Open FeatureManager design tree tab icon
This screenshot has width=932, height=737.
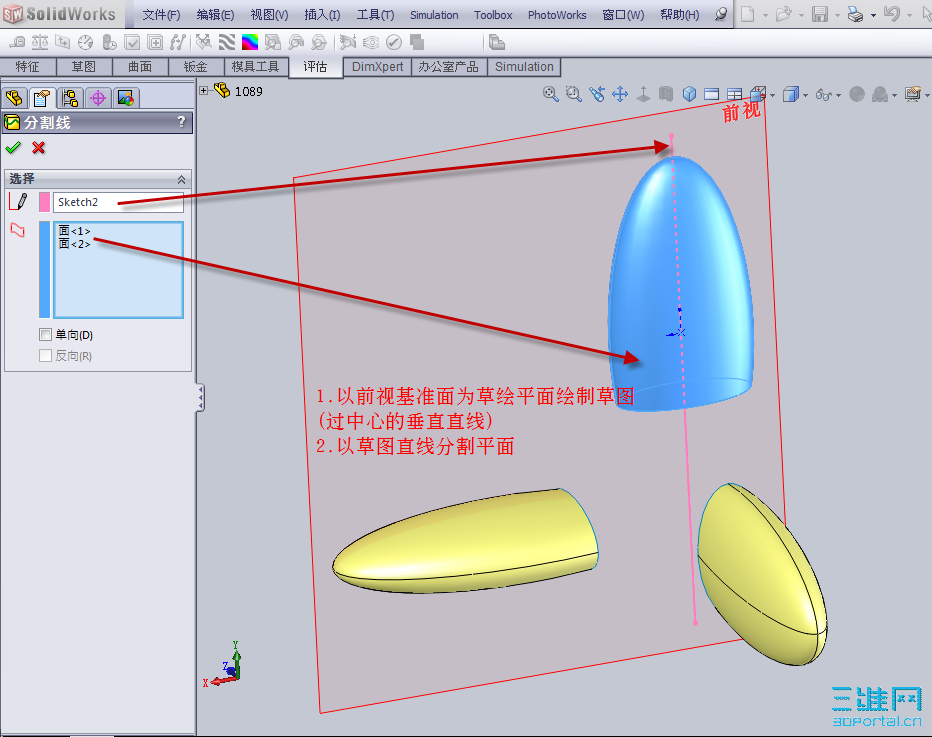pos(14,97)
